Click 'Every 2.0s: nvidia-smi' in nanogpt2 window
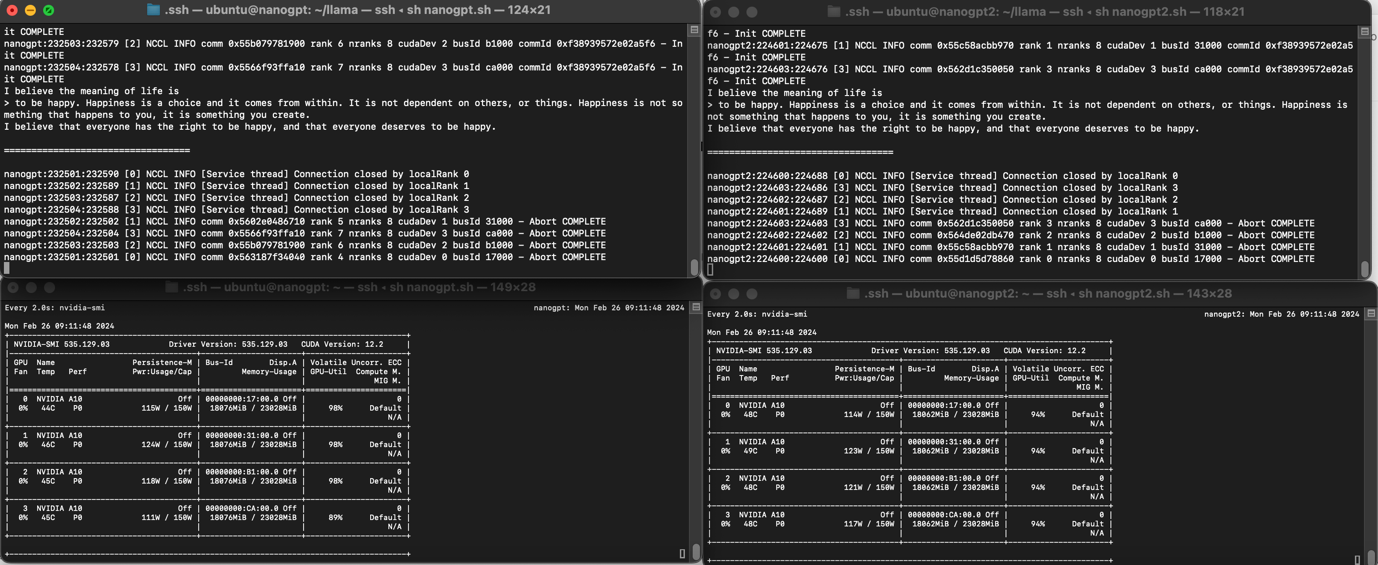Image resolution: width=1378 pixels, height=565 pixels. [757, 314]
